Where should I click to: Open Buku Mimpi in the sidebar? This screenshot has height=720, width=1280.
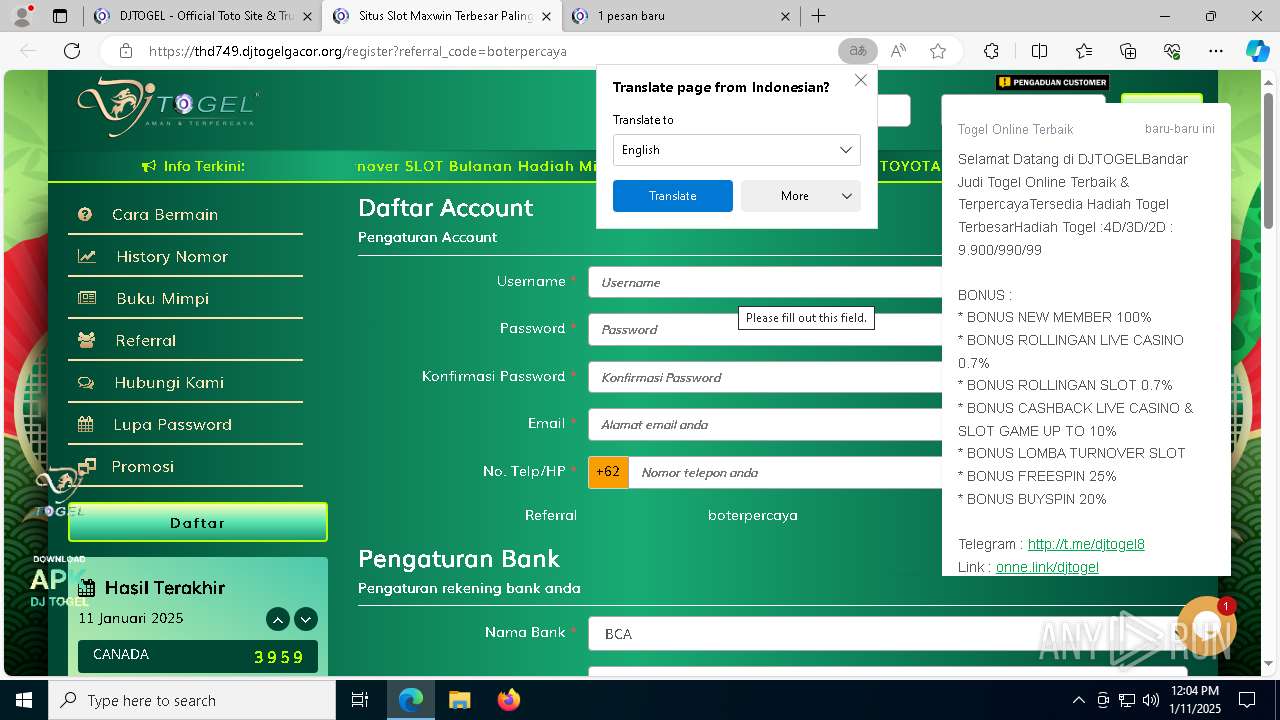[x=185, y=298]
